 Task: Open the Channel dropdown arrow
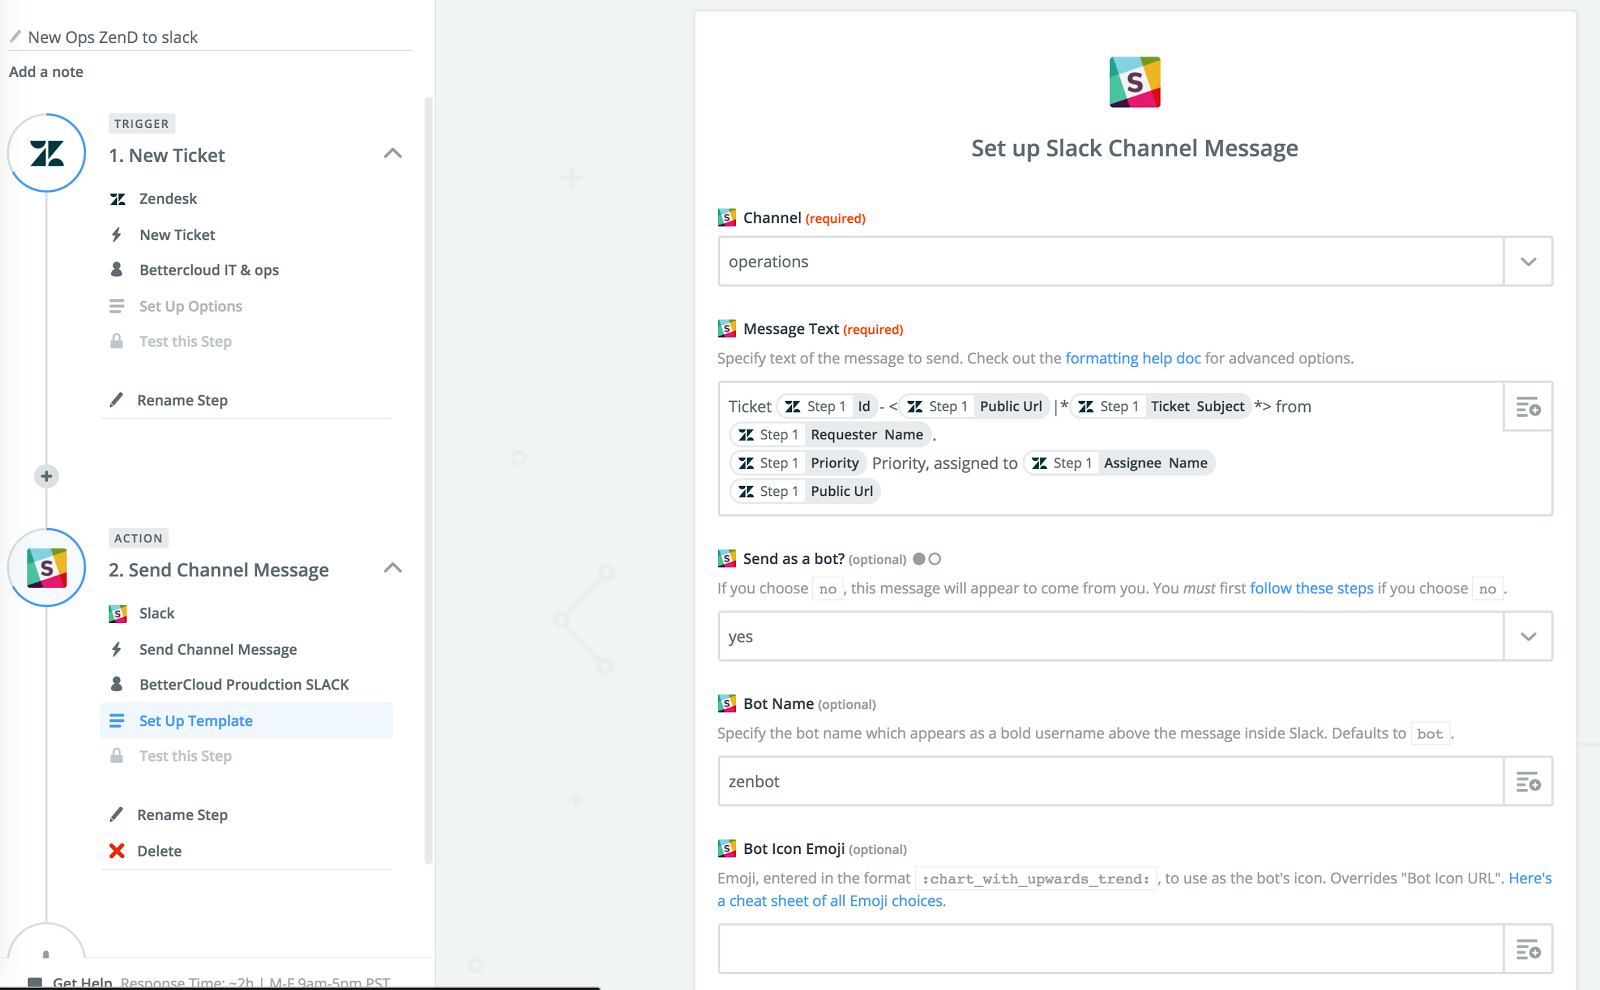pos(1528,262)
